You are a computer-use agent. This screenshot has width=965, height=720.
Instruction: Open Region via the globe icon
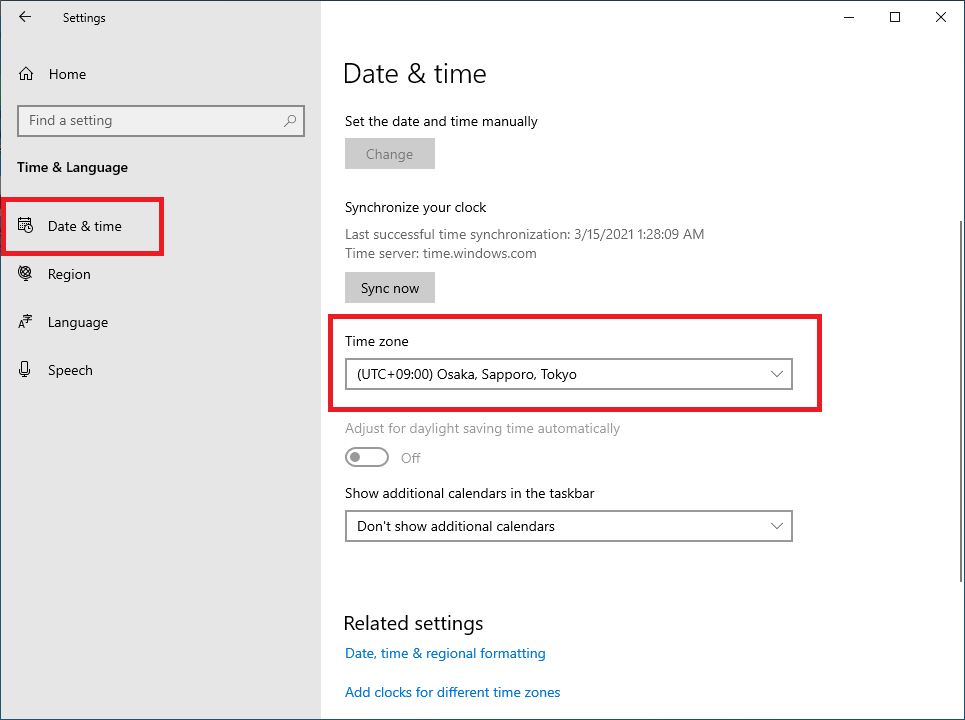click(x=25, y=273)
